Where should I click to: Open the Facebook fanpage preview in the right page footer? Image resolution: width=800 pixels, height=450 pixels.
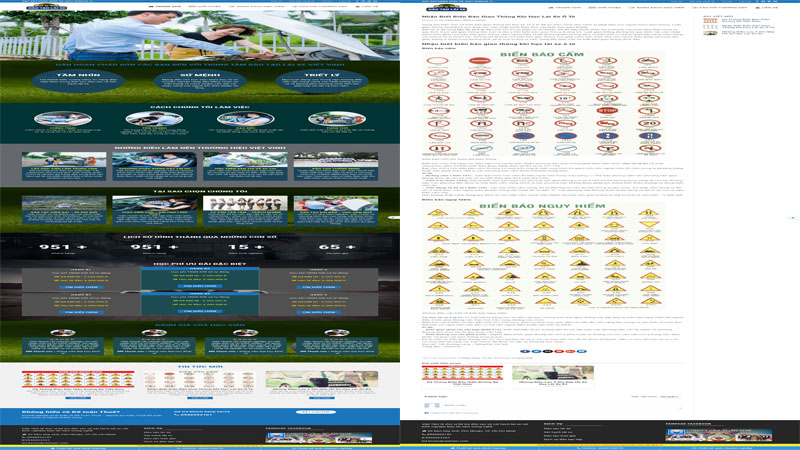719,435
